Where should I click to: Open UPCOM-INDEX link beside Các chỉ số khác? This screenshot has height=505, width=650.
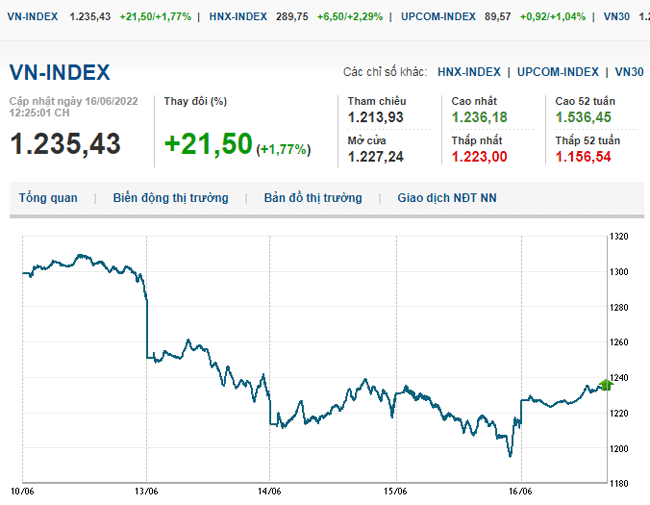tap(558, 72)
